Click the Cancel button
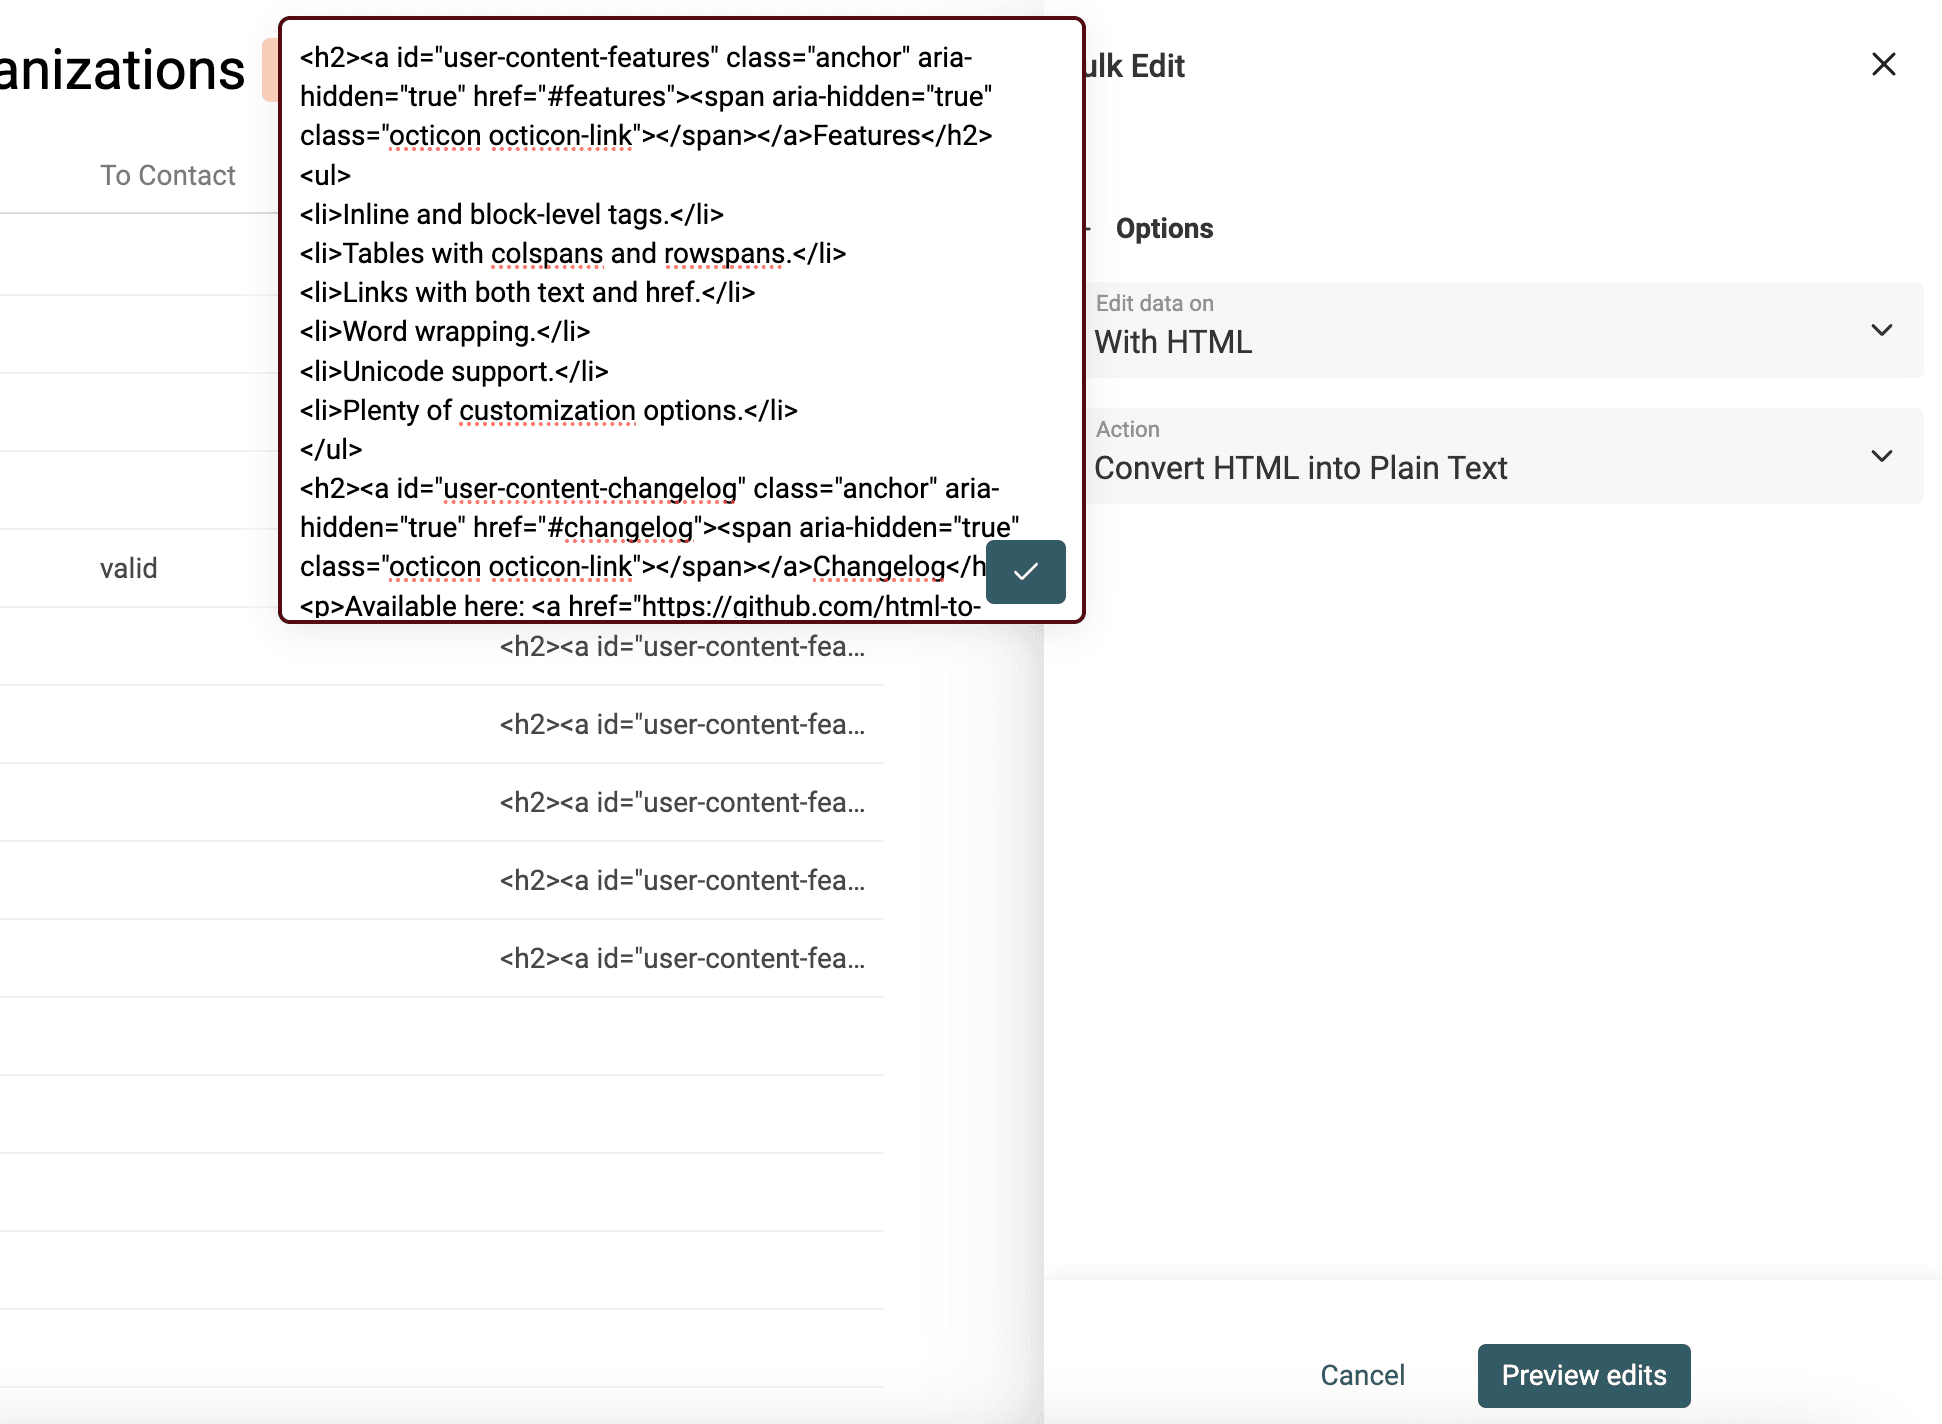The width and height of the screenshot is (1942, 1424). [x=1362, y=1375]
